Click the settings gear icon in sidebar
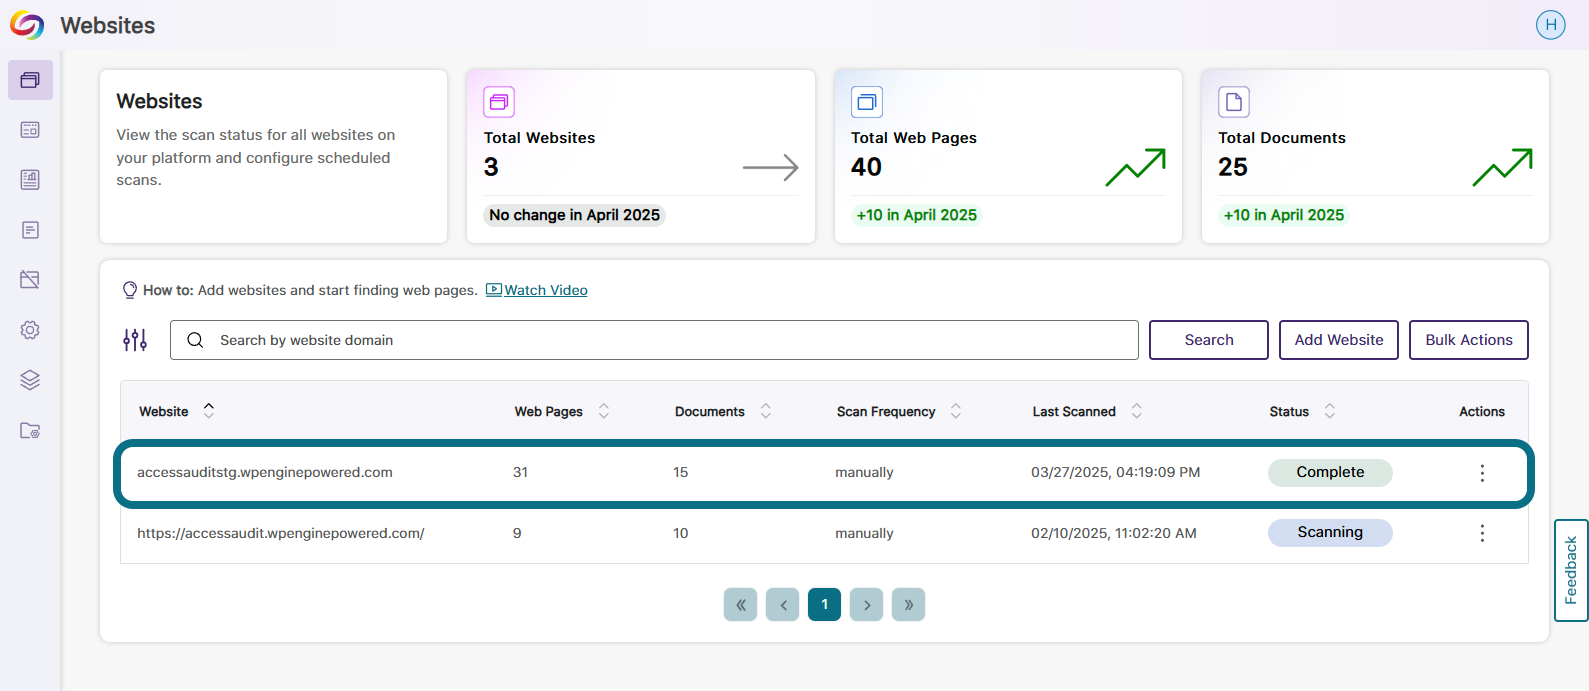 point(30,330)
